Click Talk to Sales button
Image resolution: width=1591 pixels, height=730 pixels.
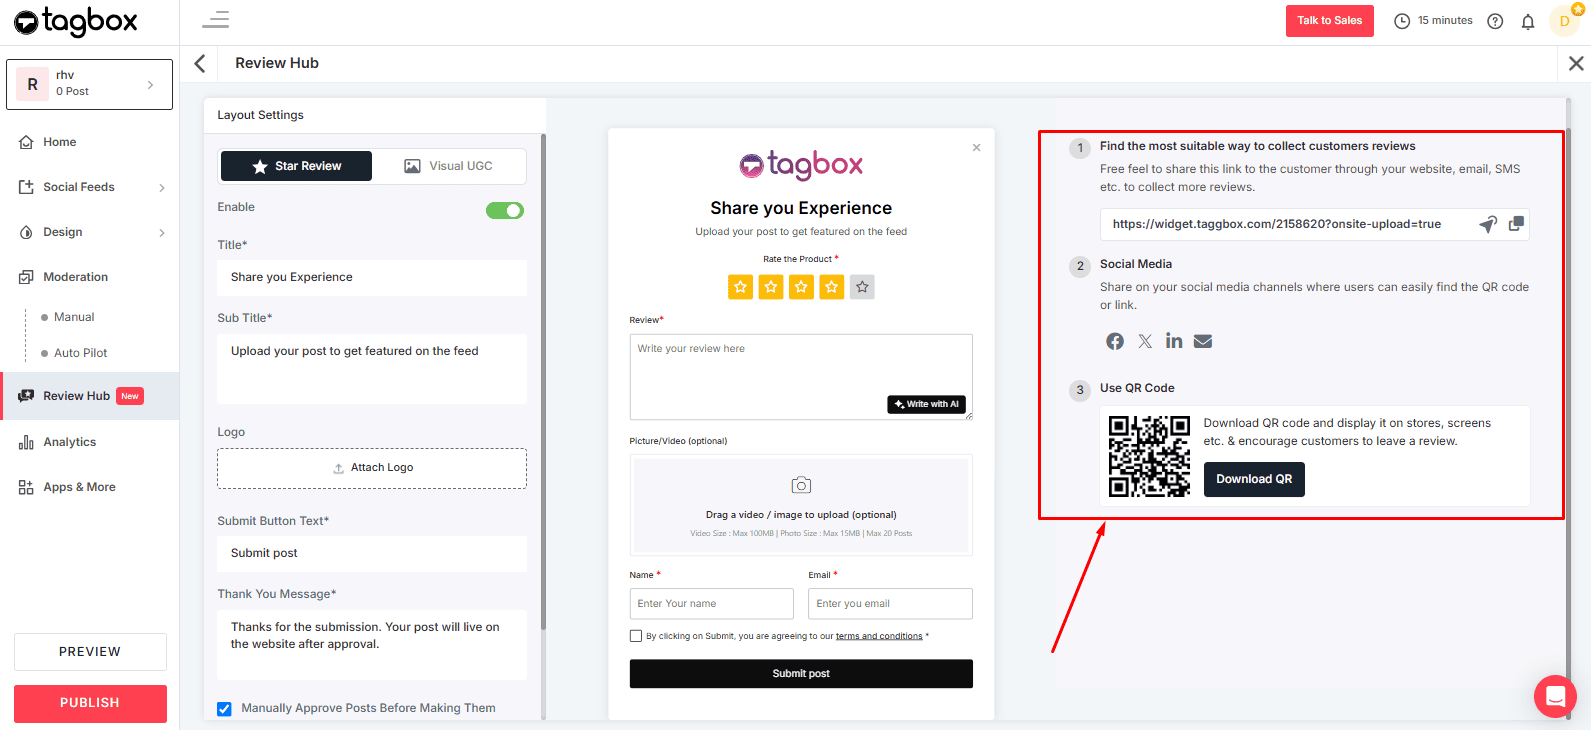coord(1329,21)
